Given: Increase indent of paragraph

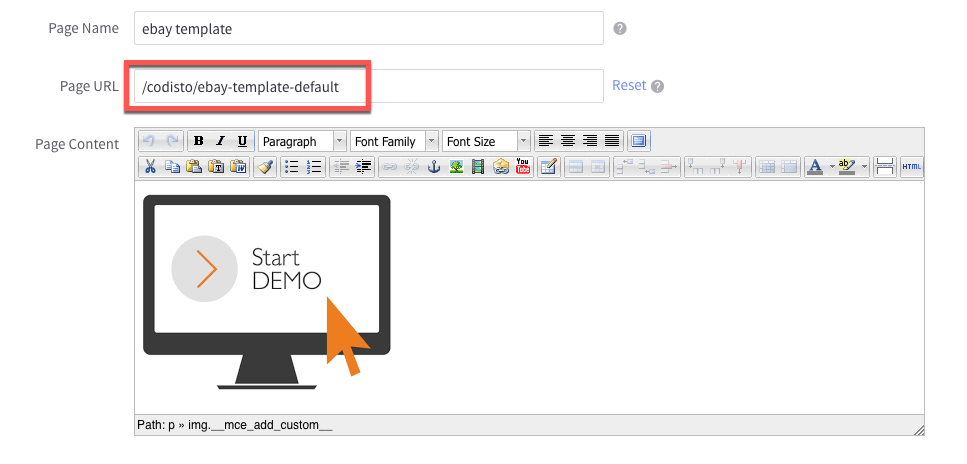Looking at the screenshot, I should 363,167.
